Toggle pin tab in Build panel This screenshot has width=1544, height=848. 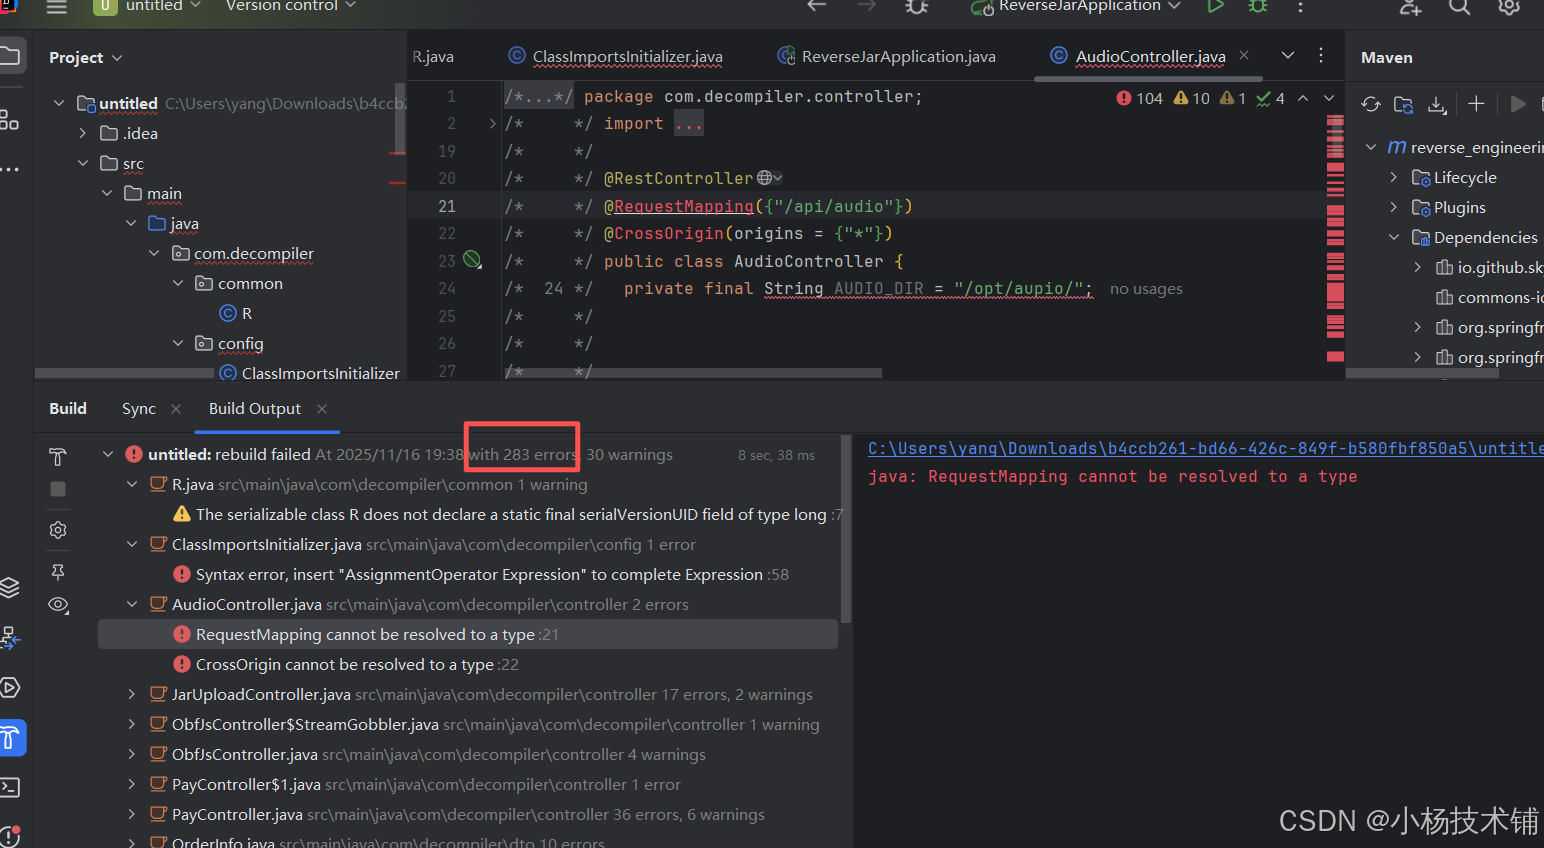pyautogui.click(x=58, y=572)
